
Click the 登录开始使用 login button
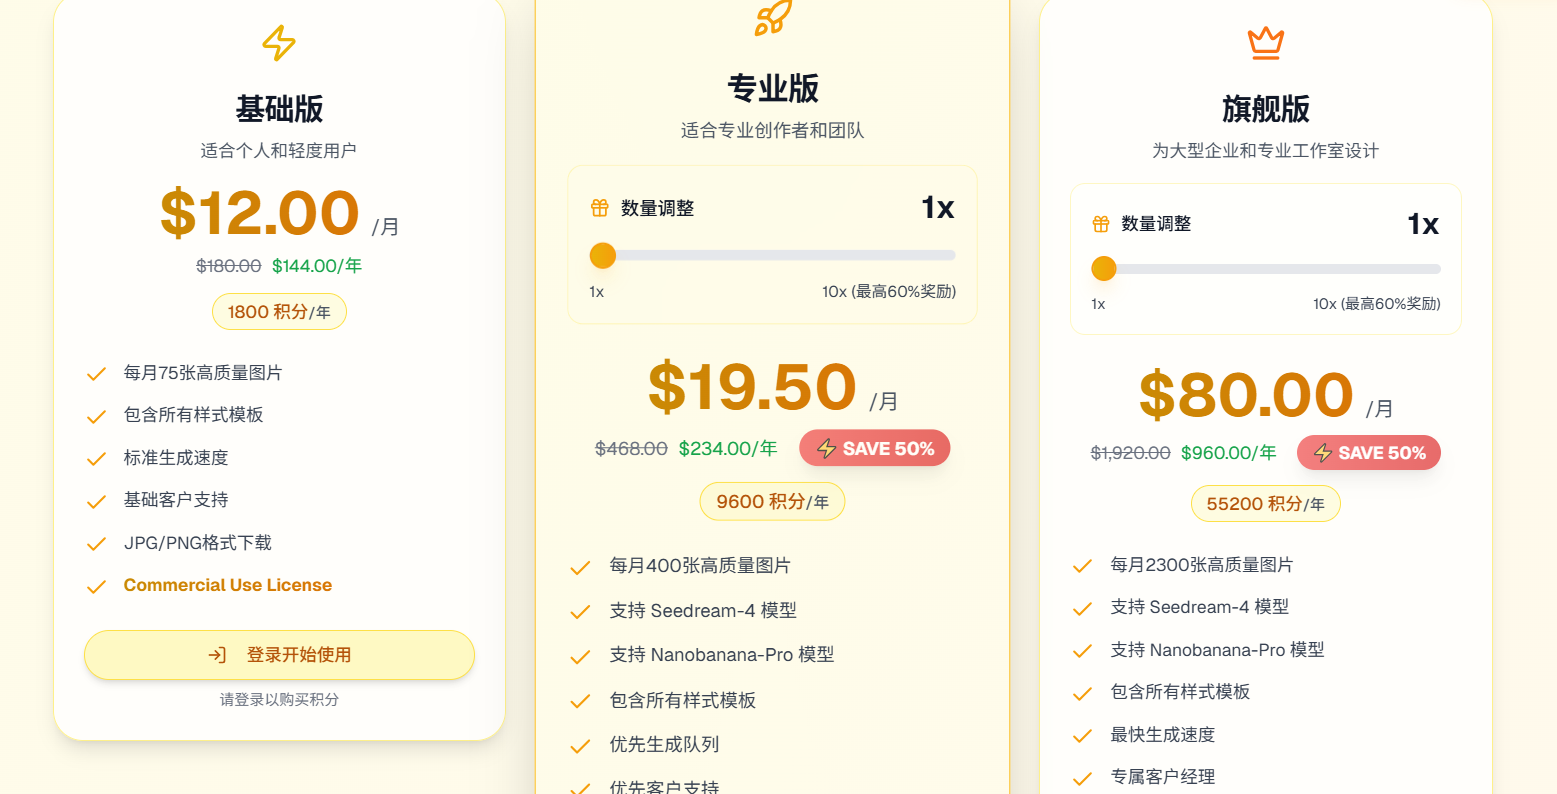point(280,655)
